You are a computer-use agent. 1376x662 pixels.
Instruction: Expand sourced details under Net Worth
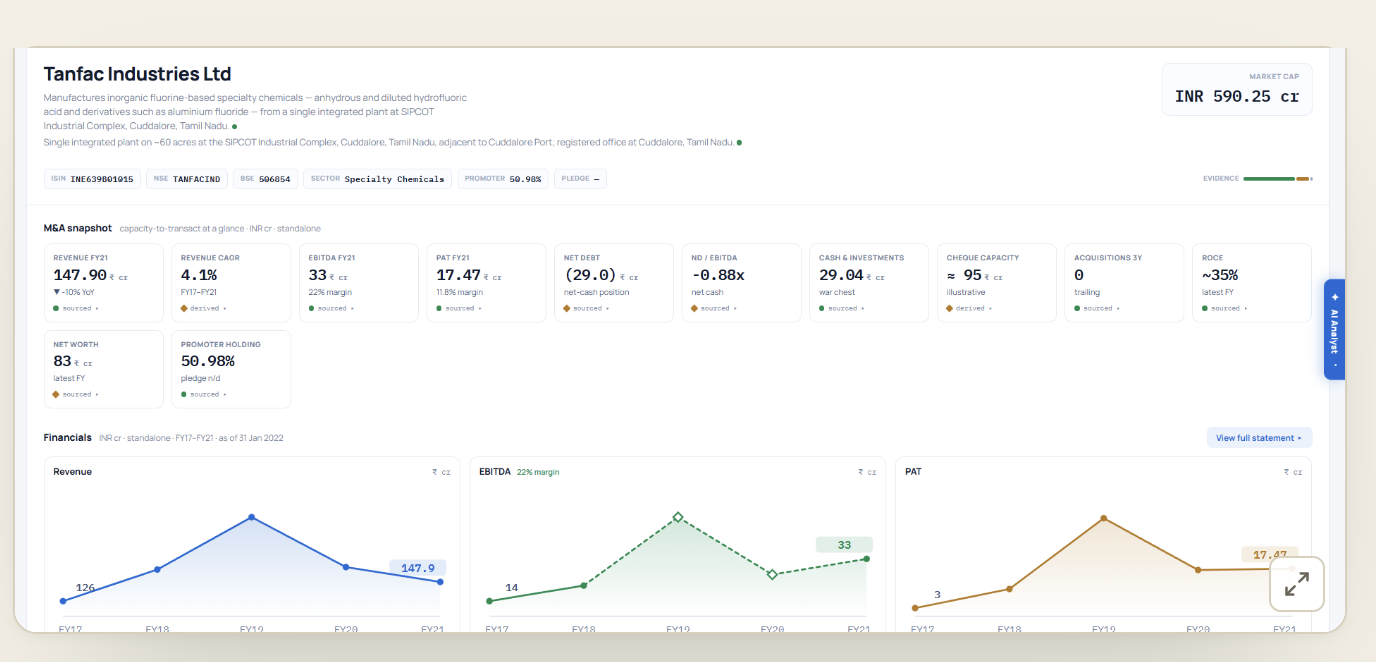(77, 394)
